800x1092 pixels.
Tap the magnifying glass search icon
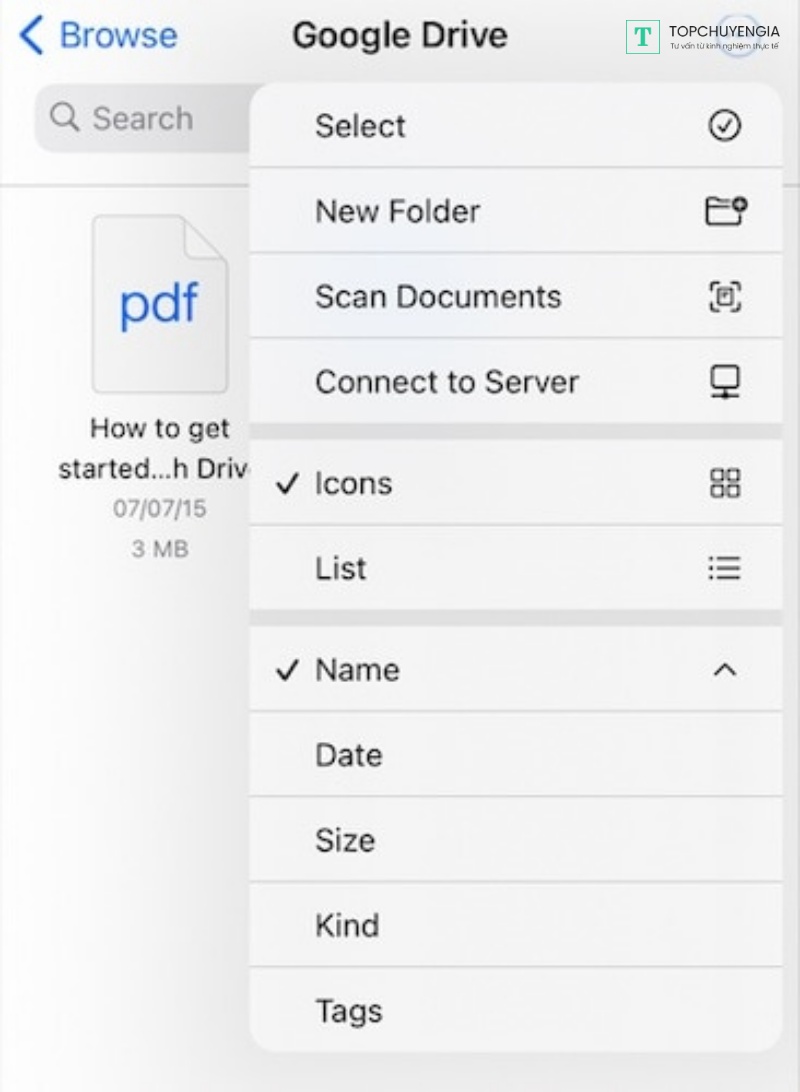pos(64,118)
